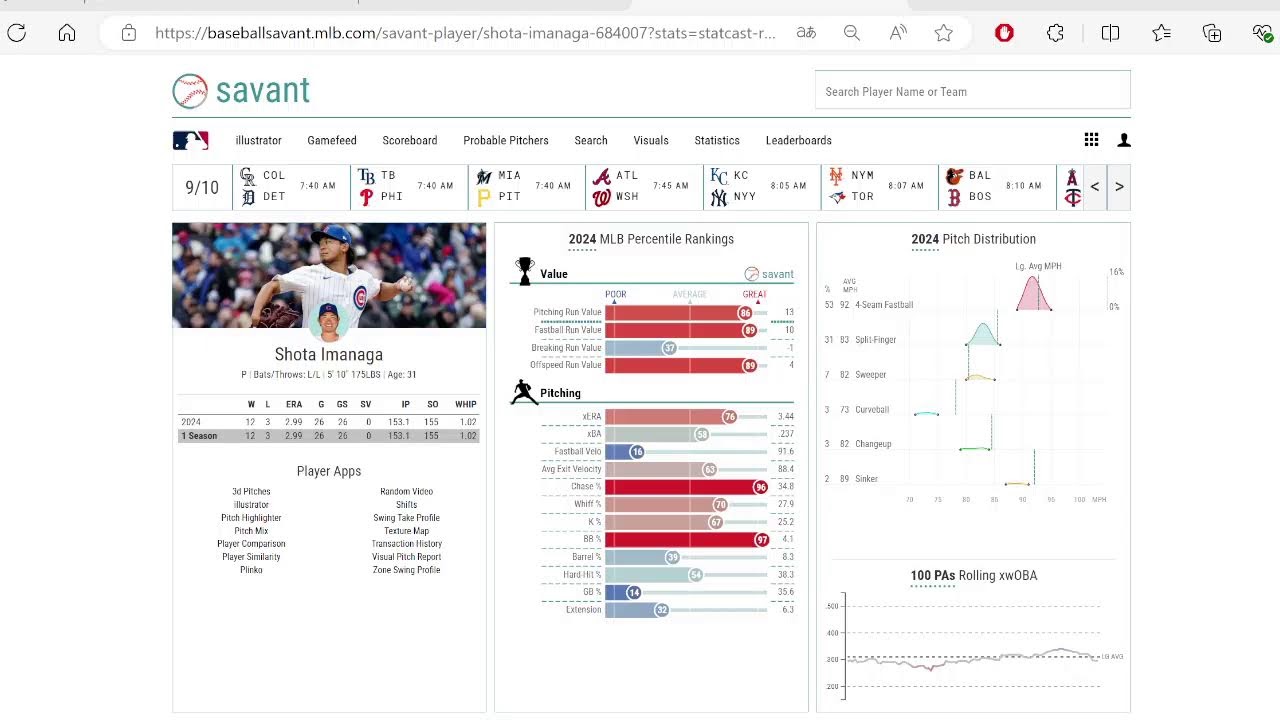Open the Visuals nav item

651,141
